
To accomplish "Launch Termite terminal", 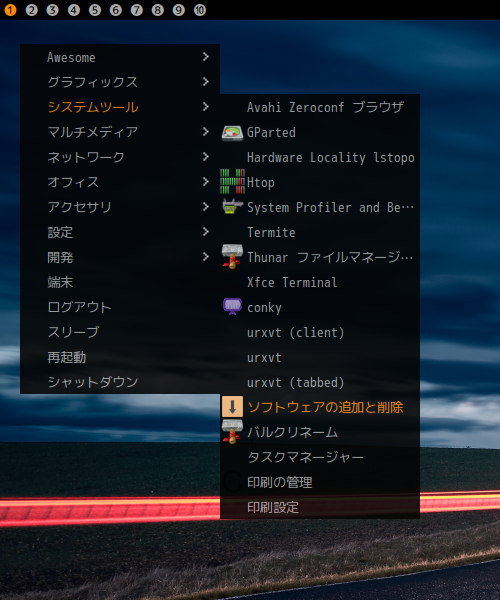I will (x=320, y=232).
